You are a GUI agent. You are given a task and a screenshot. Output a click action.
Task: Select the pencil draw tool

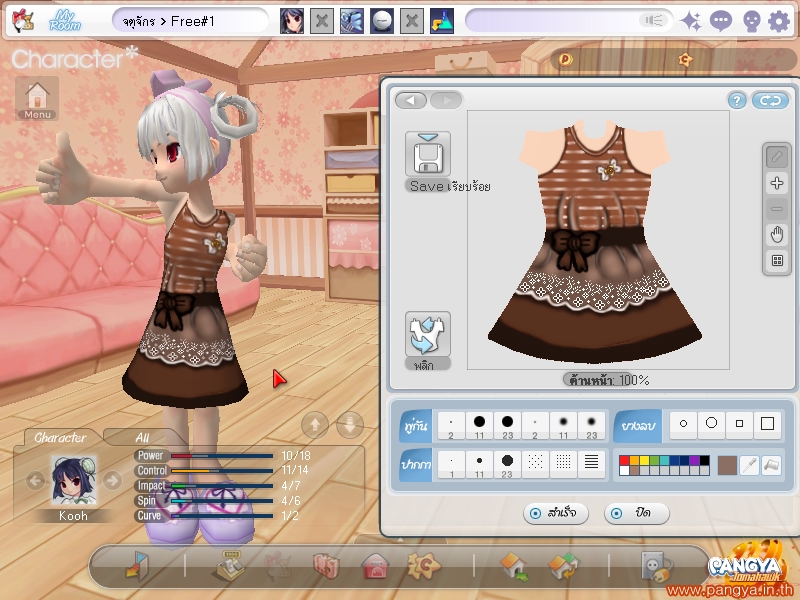tap(777, 157)
